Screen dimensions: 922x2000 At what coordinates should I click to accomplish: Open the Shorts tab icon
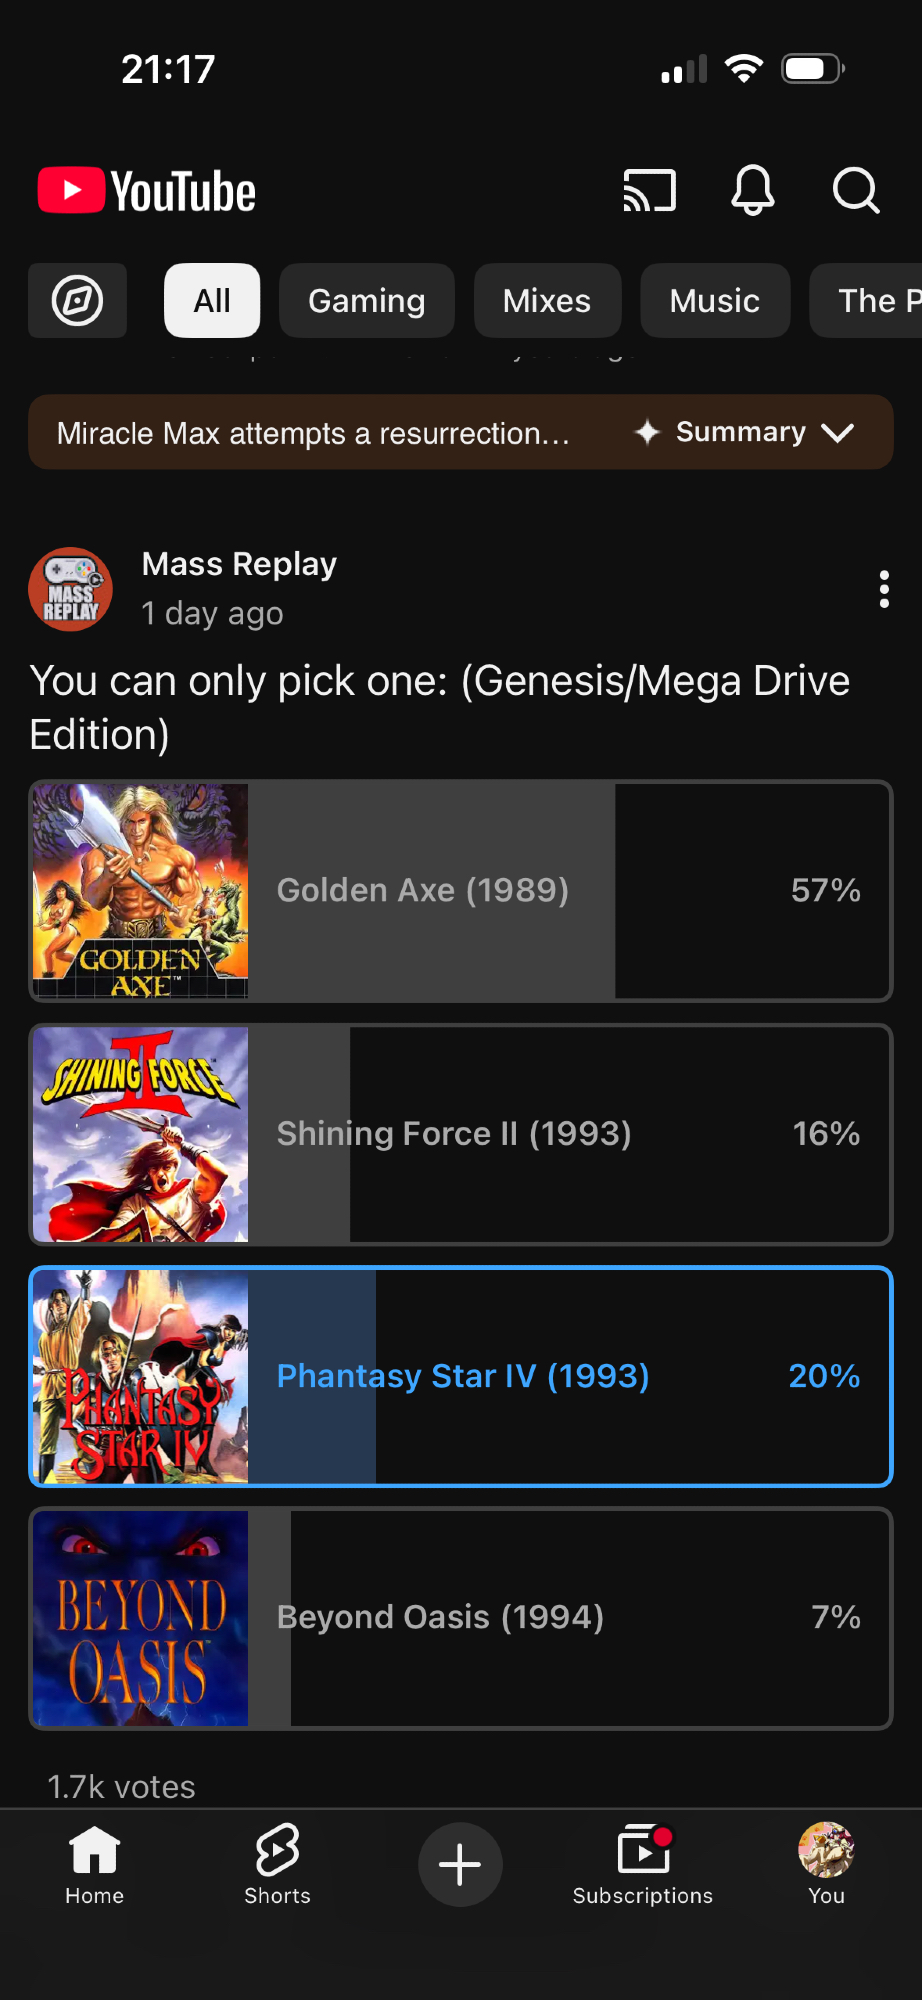[x=277, y=1863]
